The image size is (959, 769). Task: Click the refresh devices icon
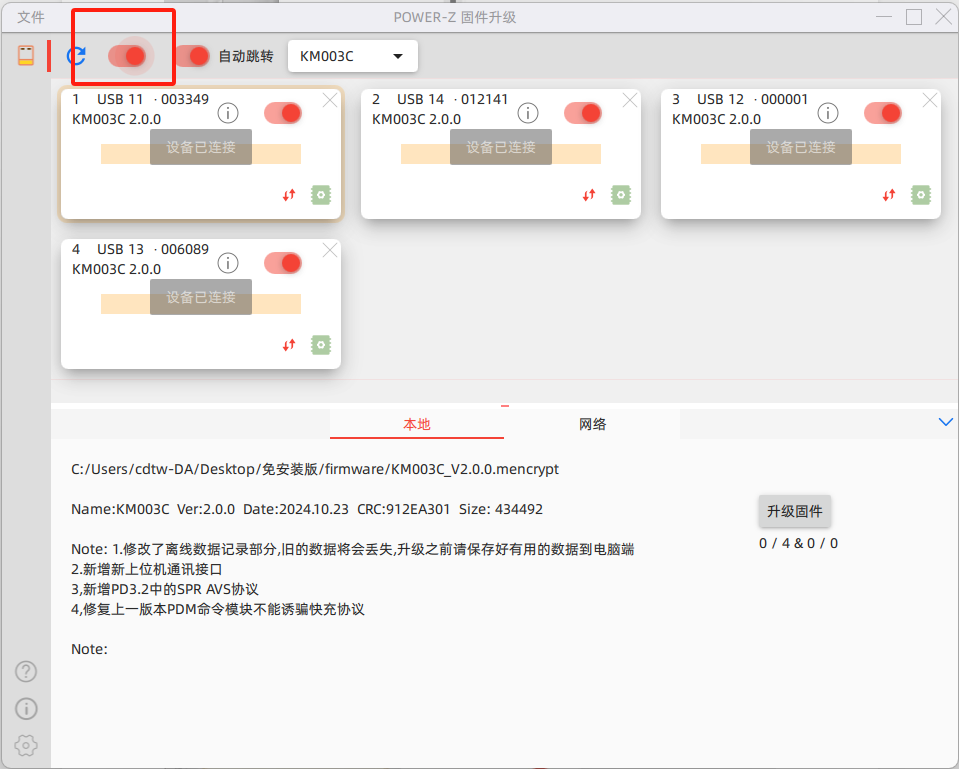[74, 56]
